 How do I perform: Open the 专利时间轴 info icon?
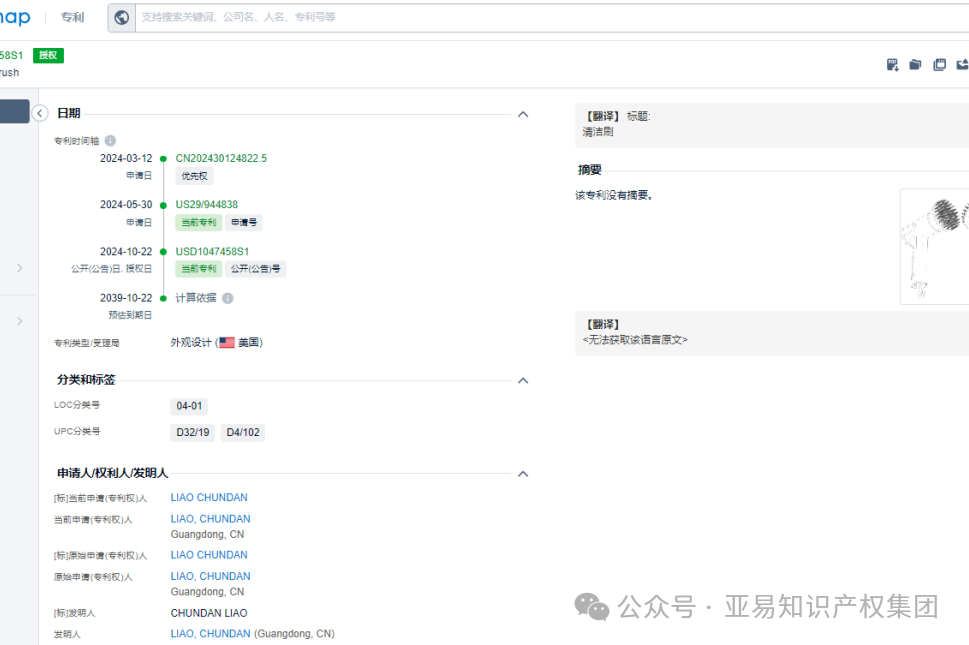[110, 140]
